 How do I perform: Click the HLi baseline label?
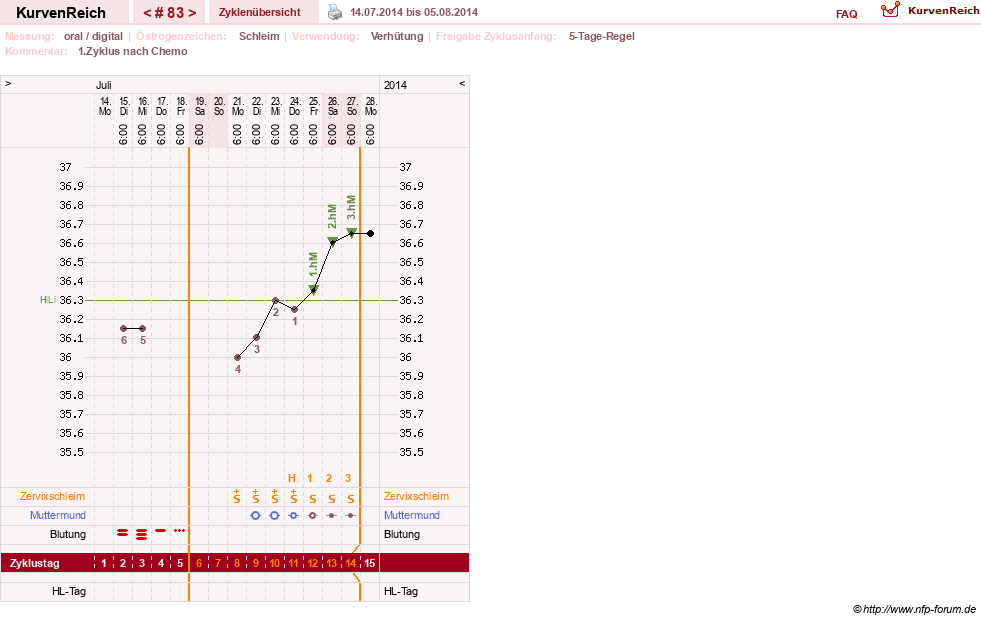[48, 300]
